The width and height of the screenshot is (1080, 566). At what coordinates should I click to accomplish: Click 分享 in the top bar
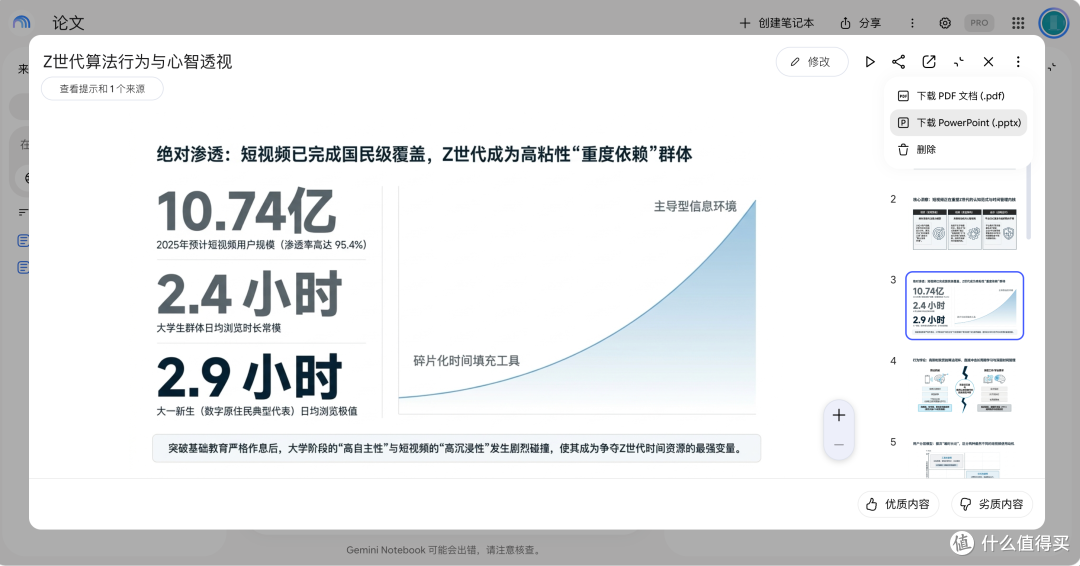point(860,23)
